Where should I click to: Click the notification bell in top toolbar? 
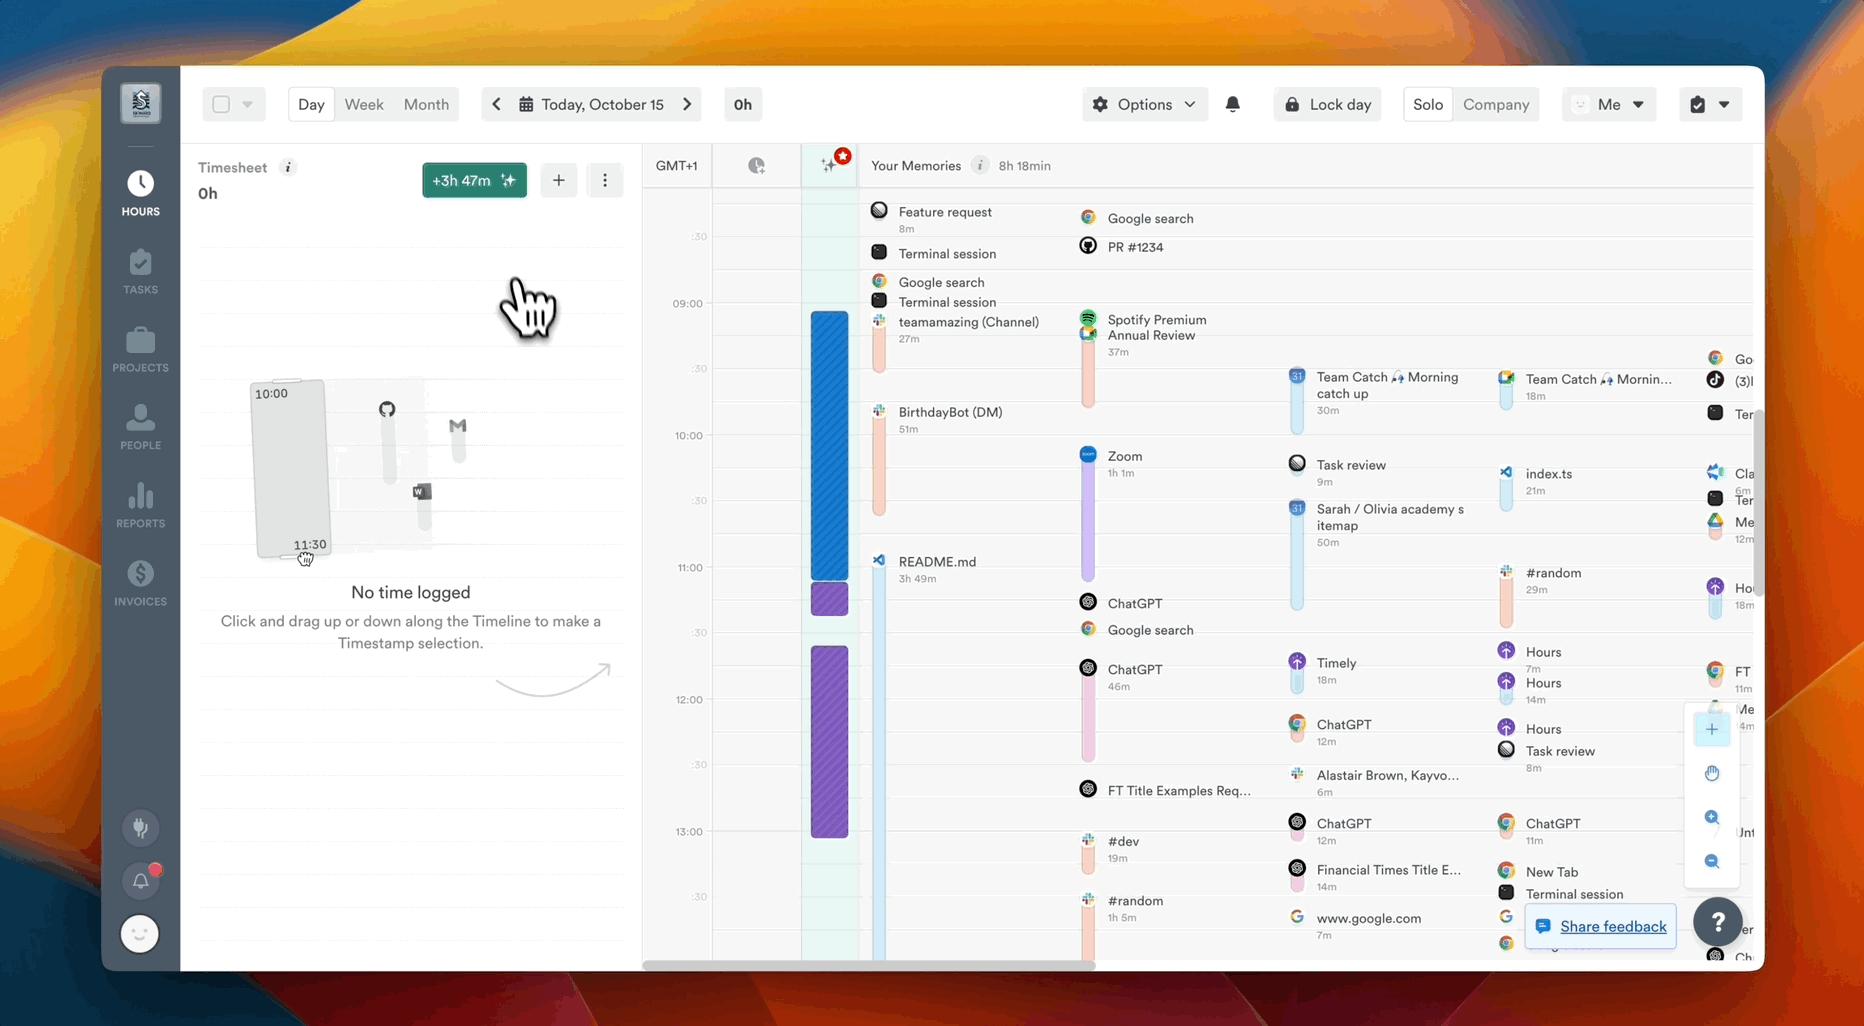pos(1232,104)
